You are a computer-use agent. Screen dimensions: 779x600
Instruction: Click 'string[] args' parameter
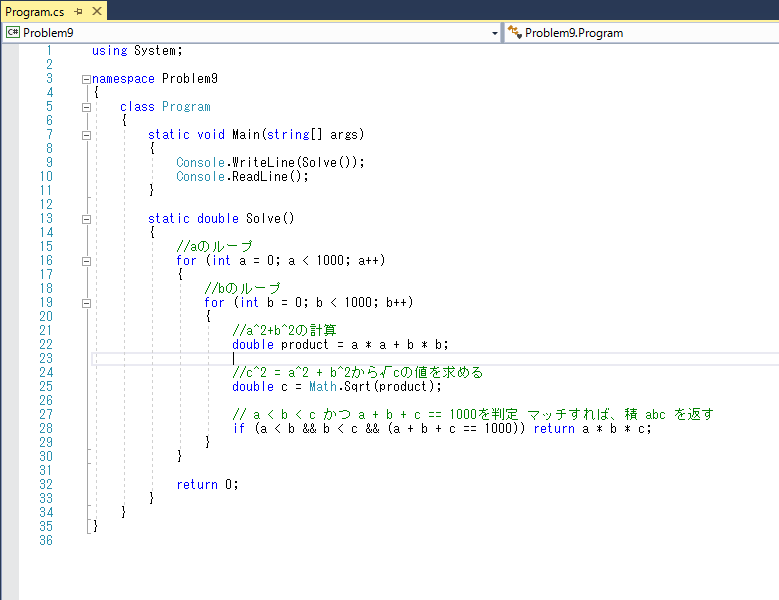[312, 135]
